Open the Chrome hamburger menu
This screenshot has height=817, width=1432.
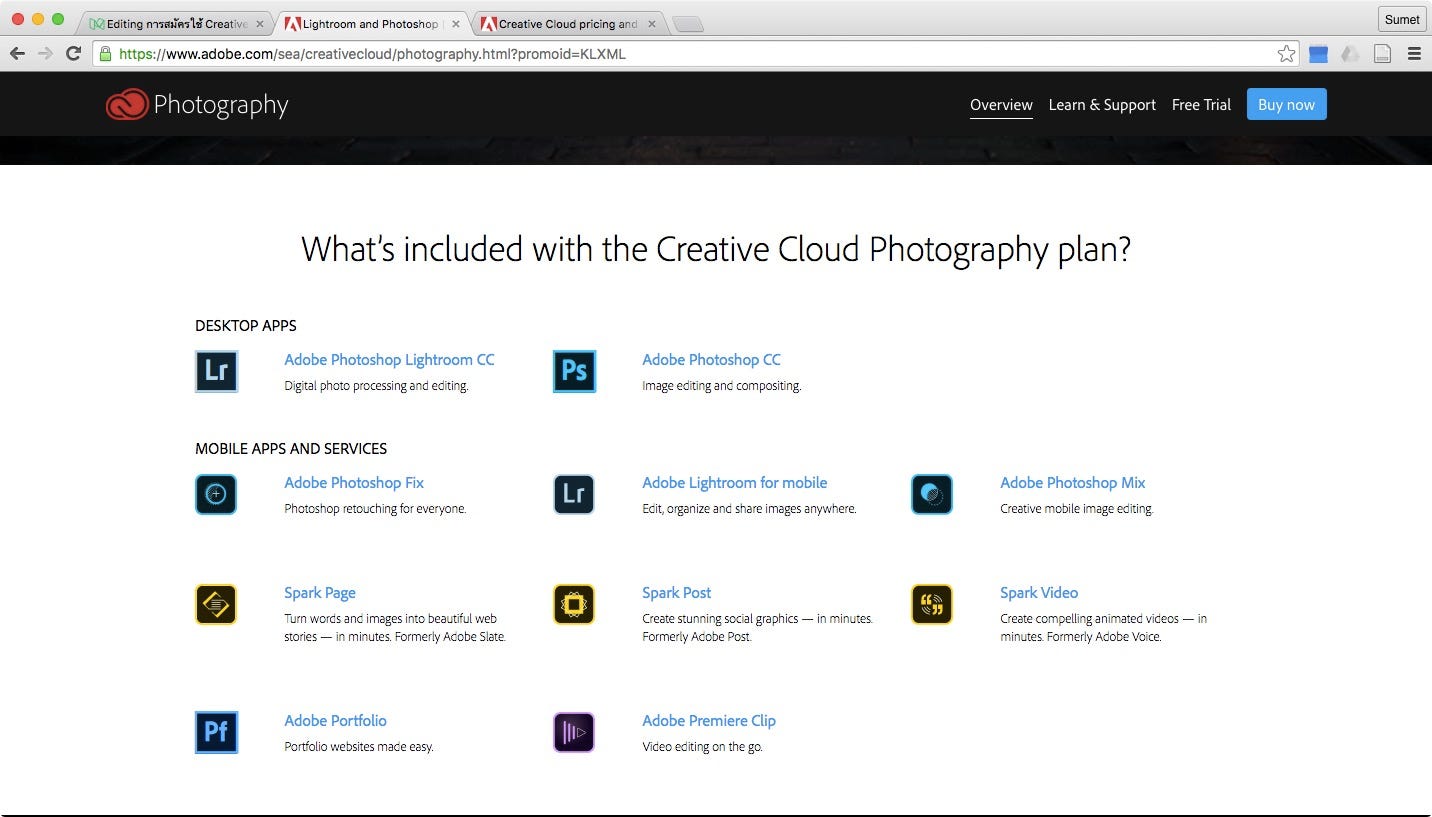click(x=1414, y=54)
